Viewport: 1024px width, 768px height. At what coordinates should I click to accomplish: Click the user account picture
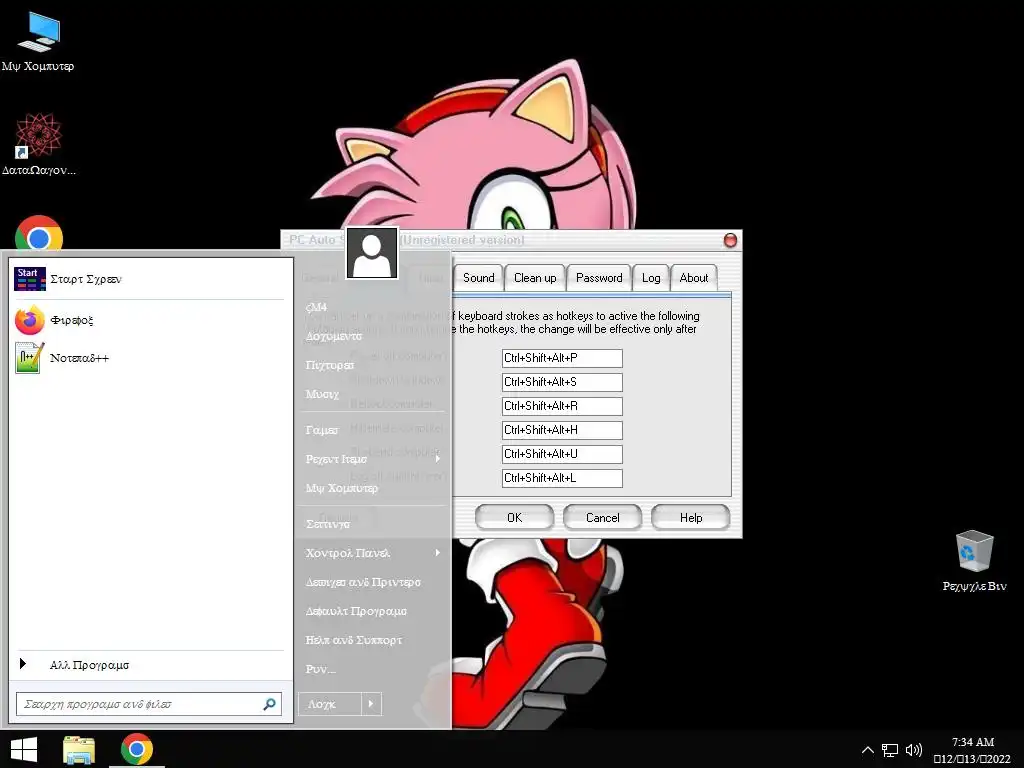point(372,253)
